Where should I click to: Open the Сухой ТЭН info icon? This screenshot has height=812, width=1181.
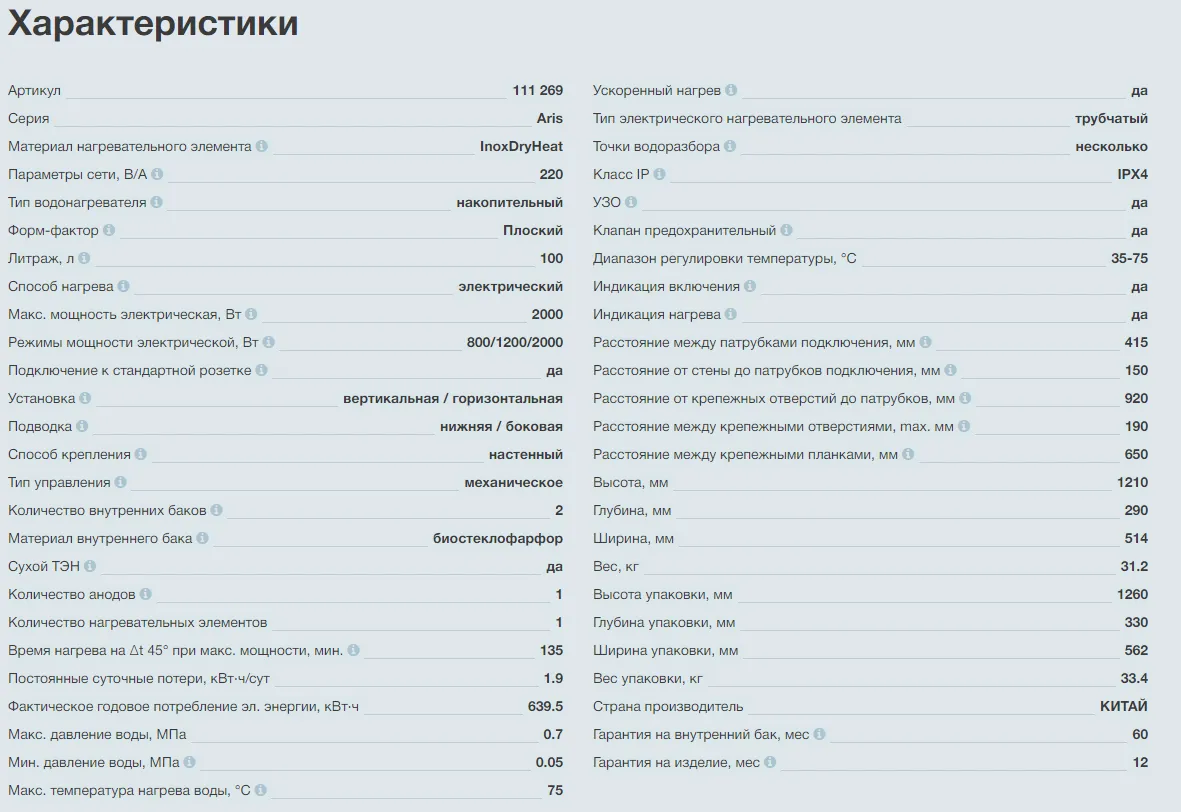coord(90,566)
